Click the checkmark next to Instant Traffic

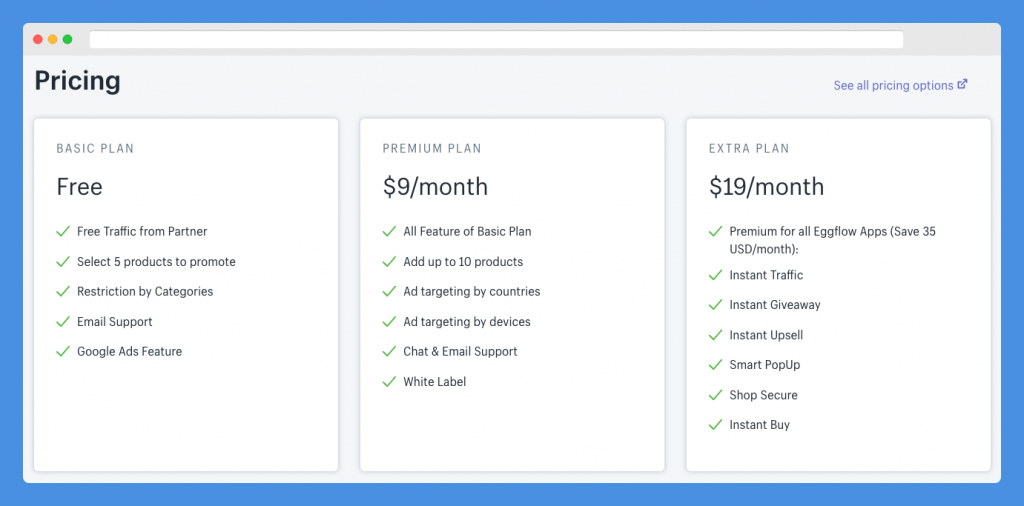pos(715,275)
